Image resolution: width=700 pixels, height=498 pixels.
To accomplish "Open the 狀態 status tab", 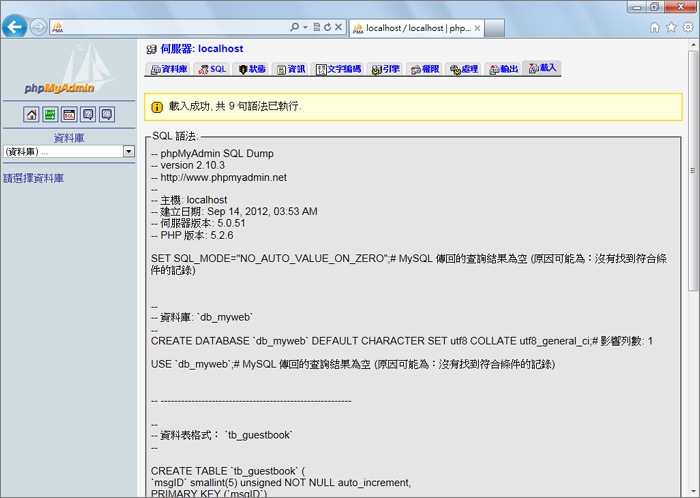I will [251, 69].
